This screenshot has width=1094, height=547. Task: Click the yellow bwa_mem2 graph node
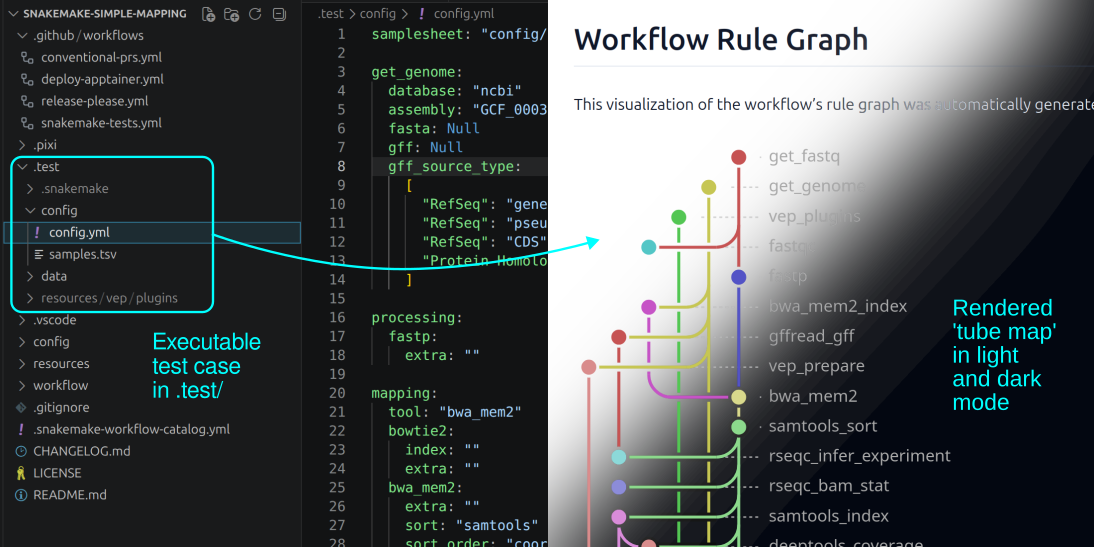point(739,397)
